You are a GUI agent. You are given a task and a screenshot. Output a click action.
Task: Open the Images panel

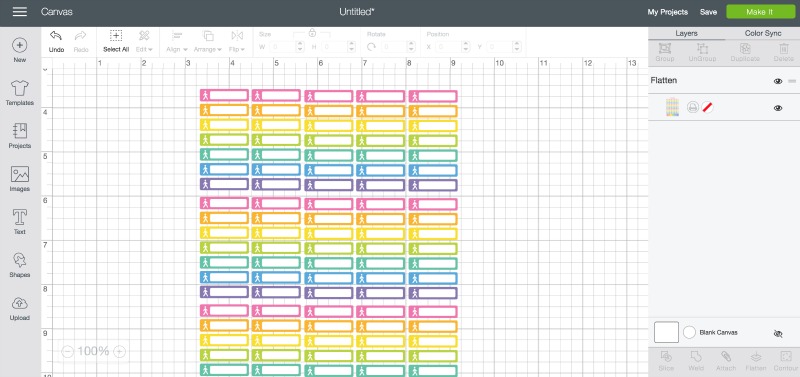(x=20, y=174)
